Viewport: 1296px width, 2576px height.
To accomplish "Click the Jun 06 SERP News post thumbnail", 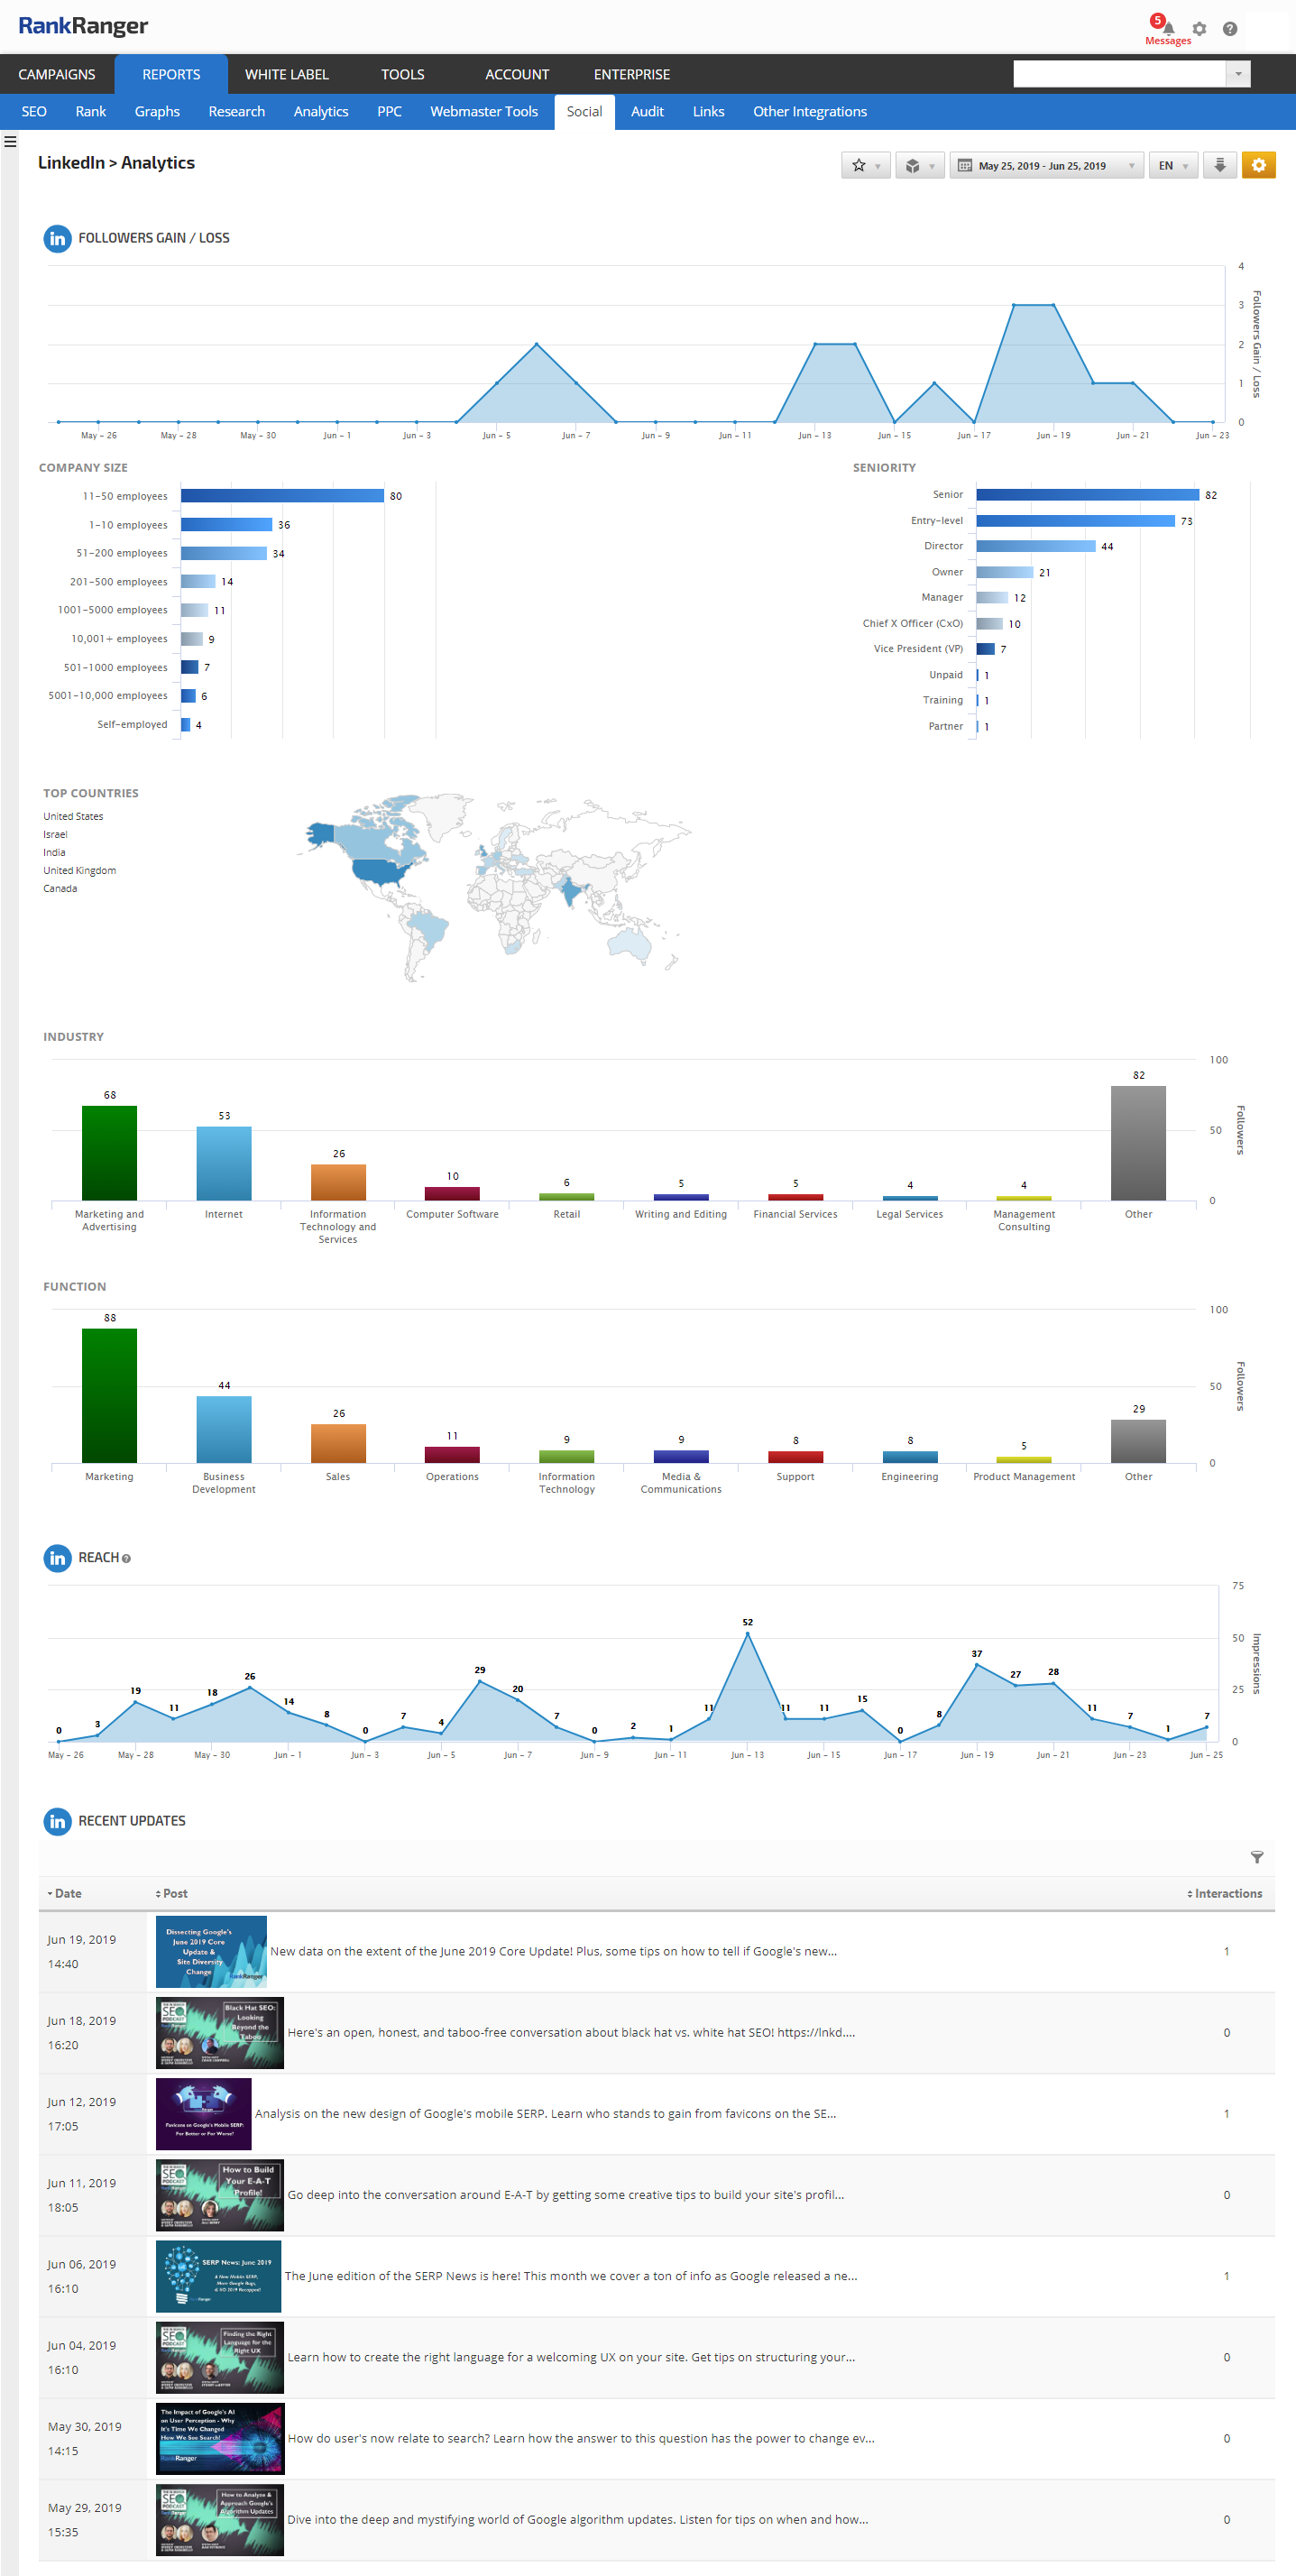I will (x=218, y=2275).
